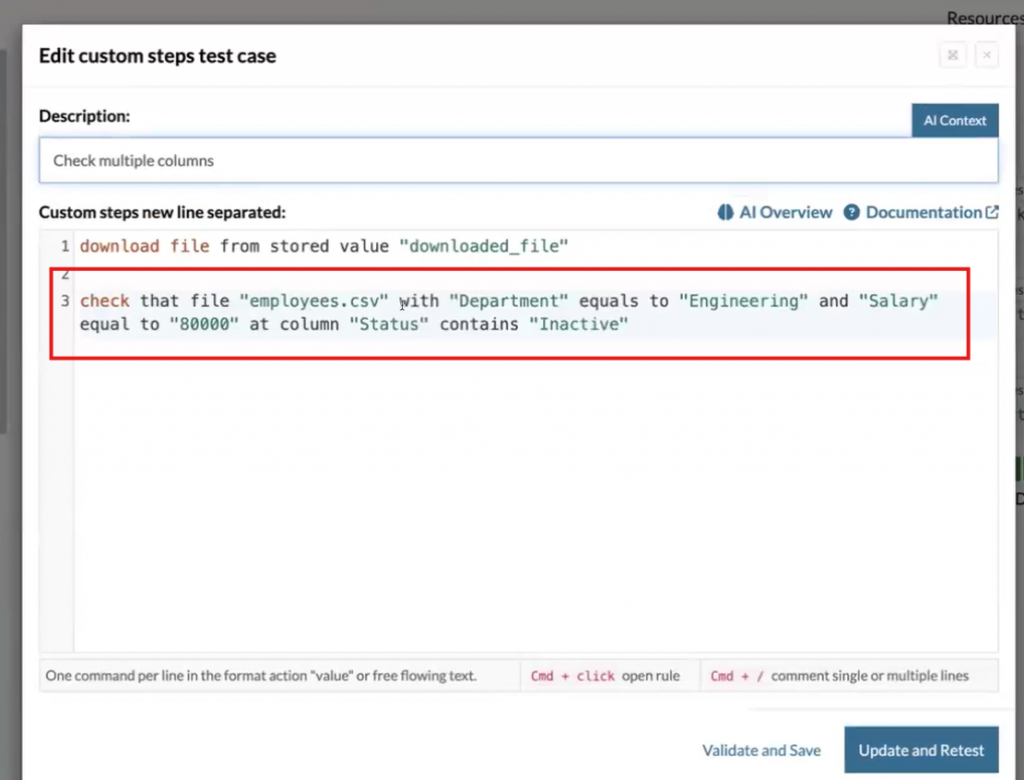Click the Documentation question mark icon
The image size is (1024, 780).
pos(852,212)
